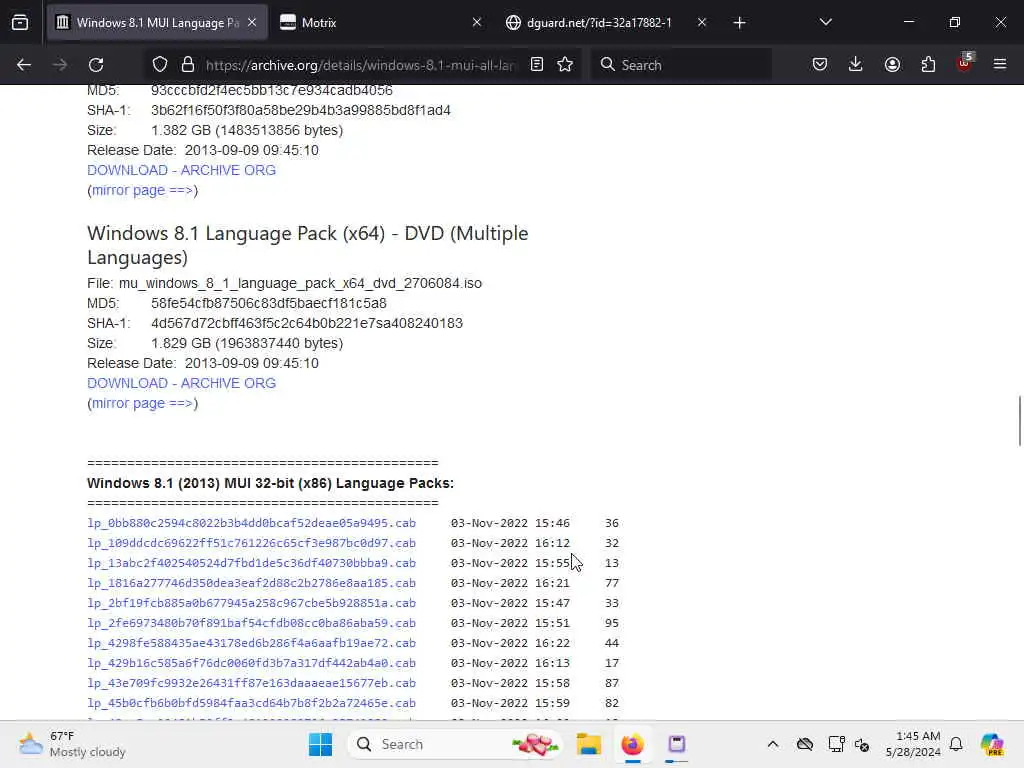Viewport: 1024px width, 768px height.
Task: Download lp_13abc2f402540524d7fbd1de5c36df40730bbba9.cab
Action: coord(251,563)
